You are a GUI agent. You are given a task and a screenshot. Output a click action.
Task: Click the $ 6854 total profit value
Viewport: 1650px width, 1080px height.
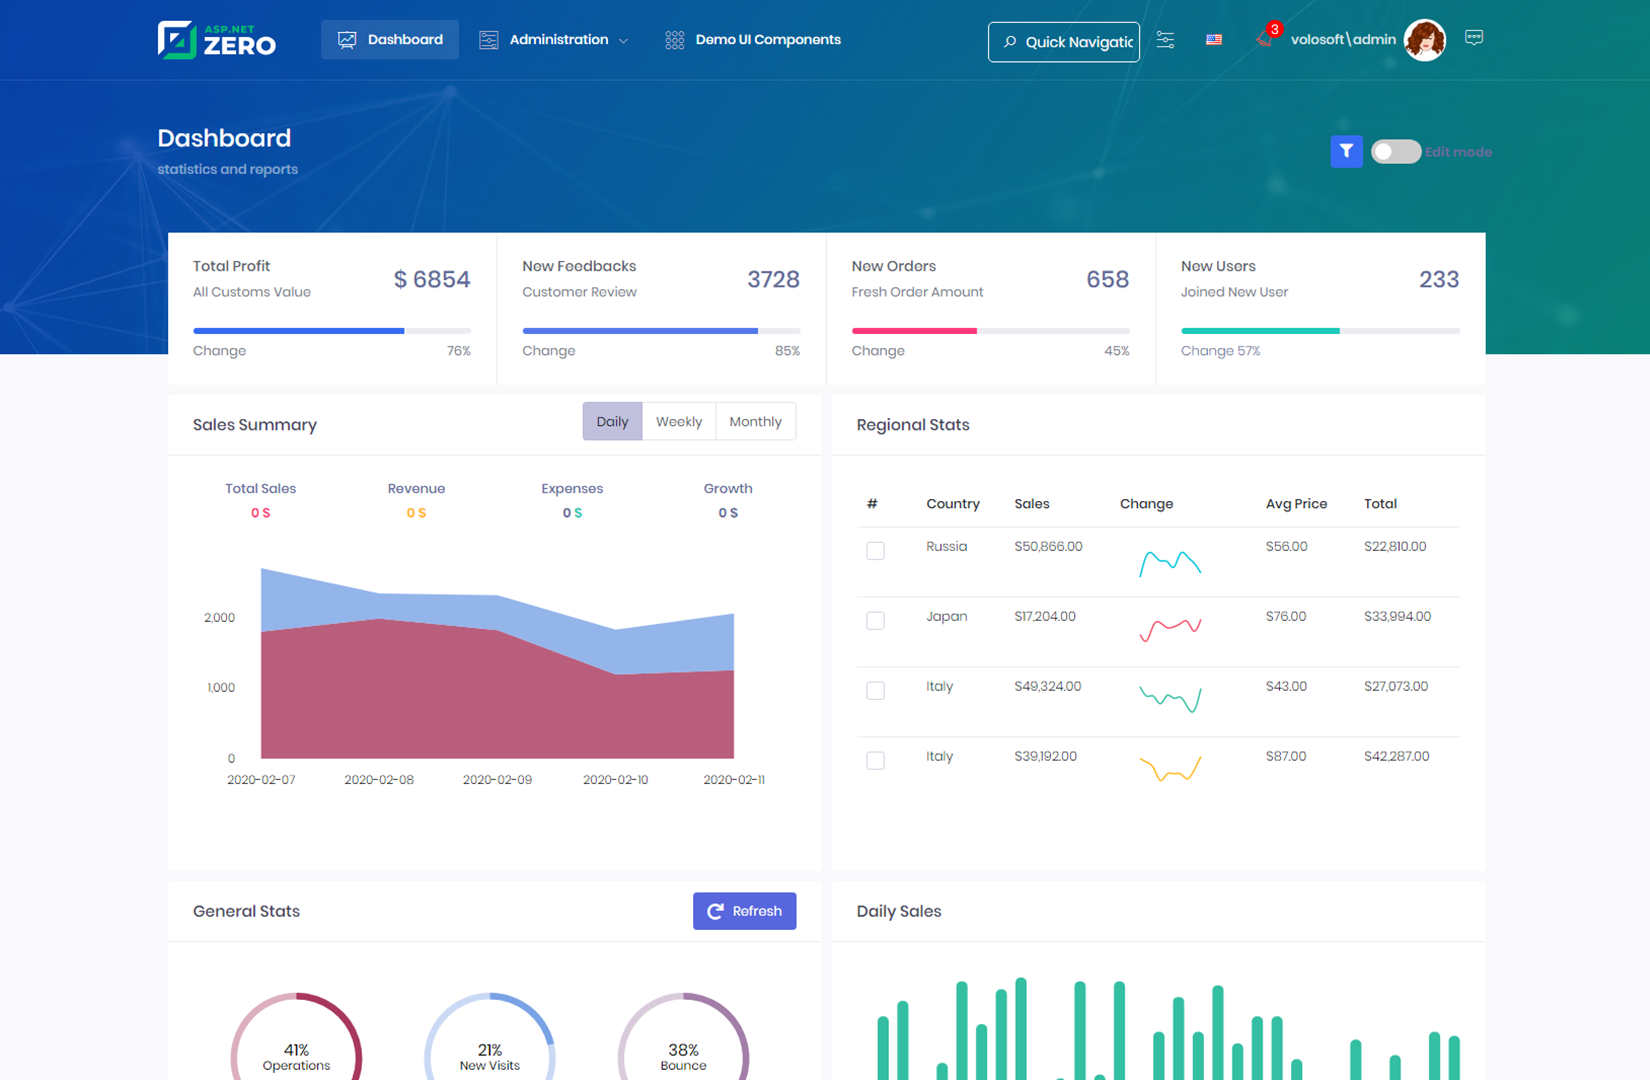(432, 279)
